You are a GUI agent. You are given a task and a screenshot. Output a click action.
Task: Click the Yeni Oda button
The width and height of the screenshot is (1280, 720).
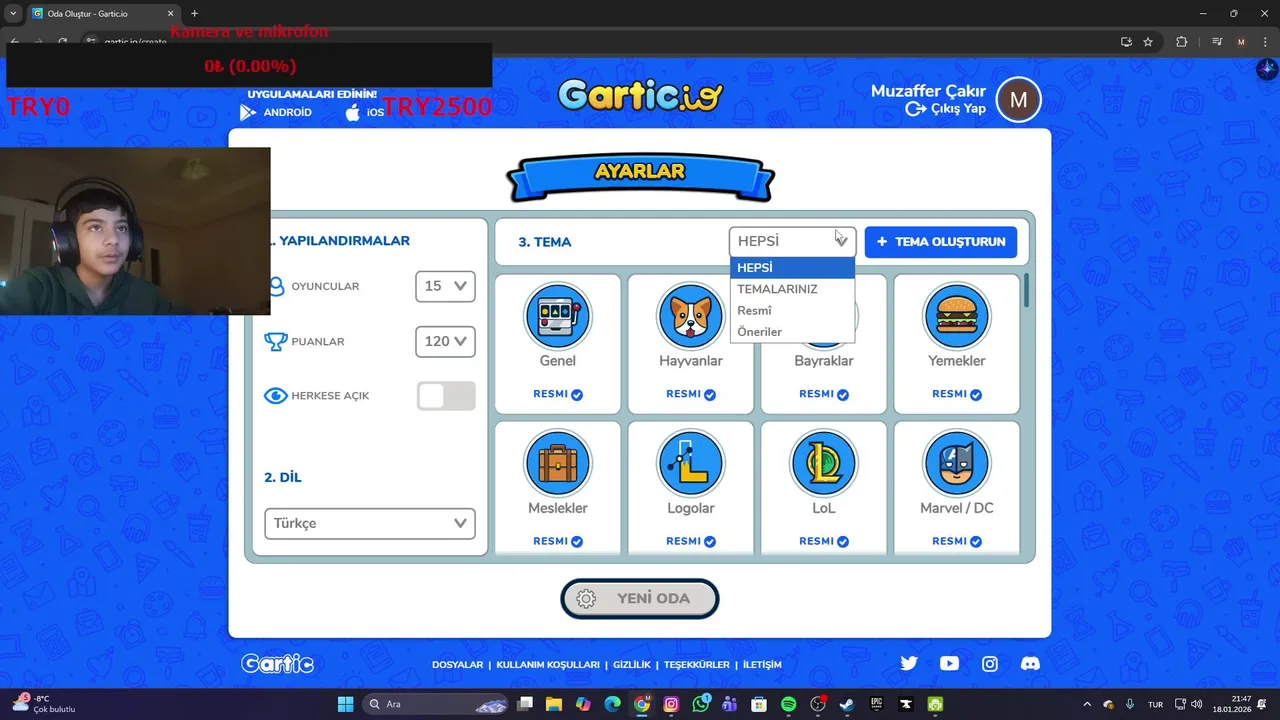pyautogui.click(x=640, y=598)
